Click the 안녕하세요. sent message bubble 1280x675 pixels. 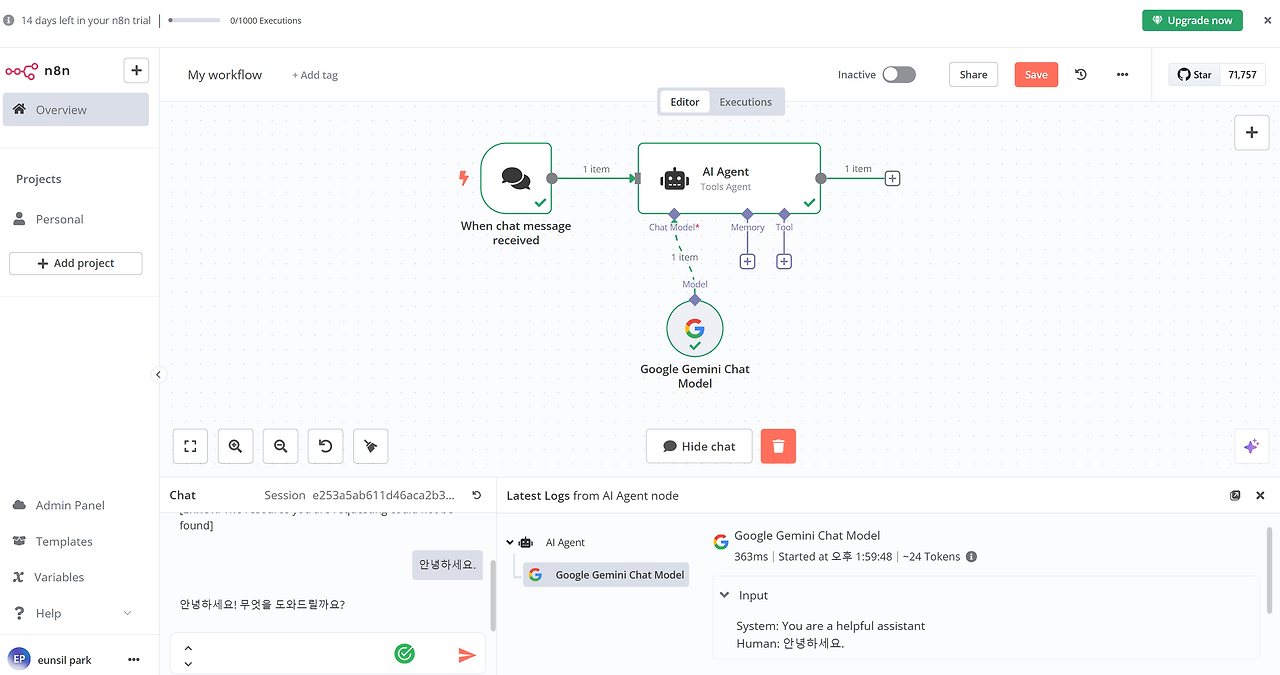tap(447, 564)
